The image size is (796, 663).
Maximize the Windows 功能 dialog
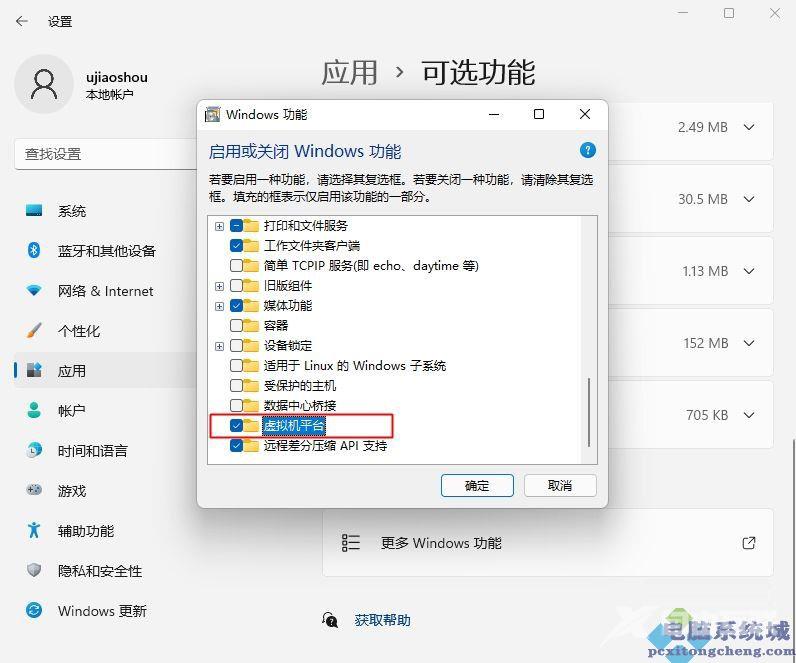point(539,114)
